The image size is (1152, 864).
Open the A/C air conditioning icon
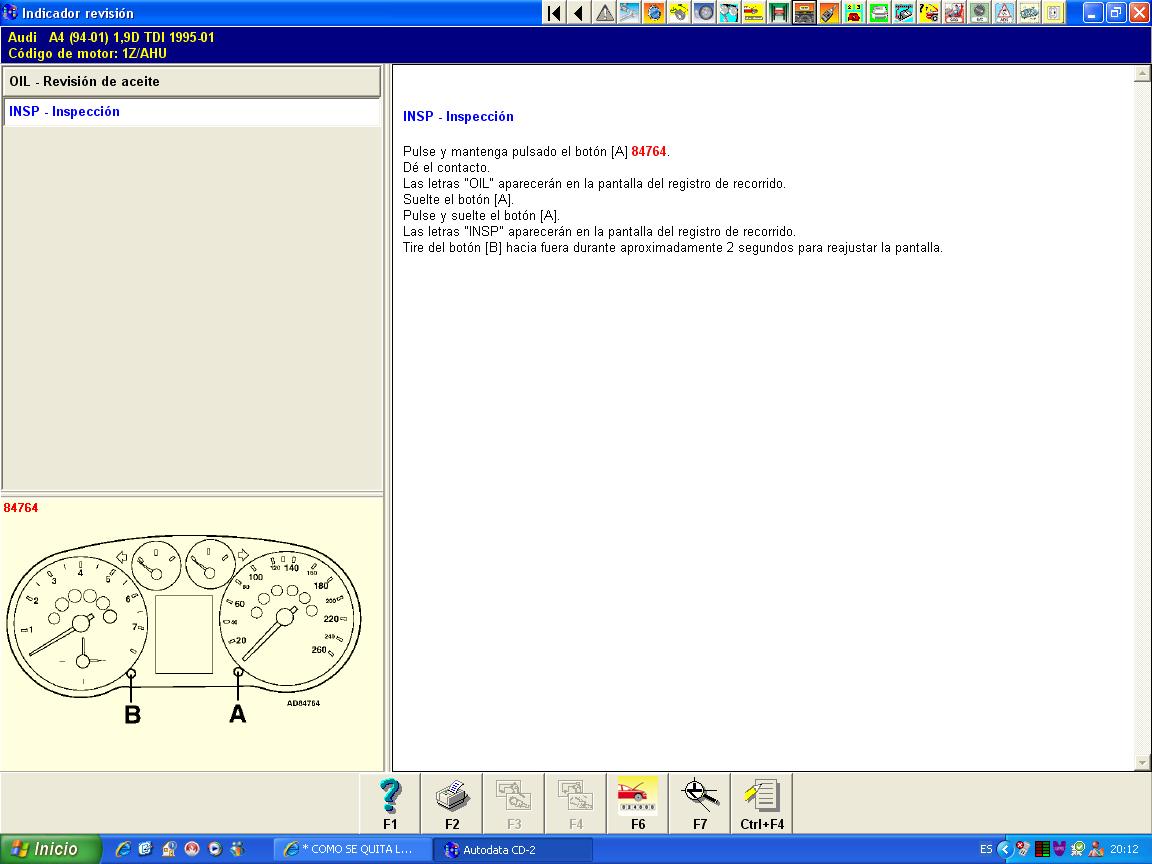point(979,12)
